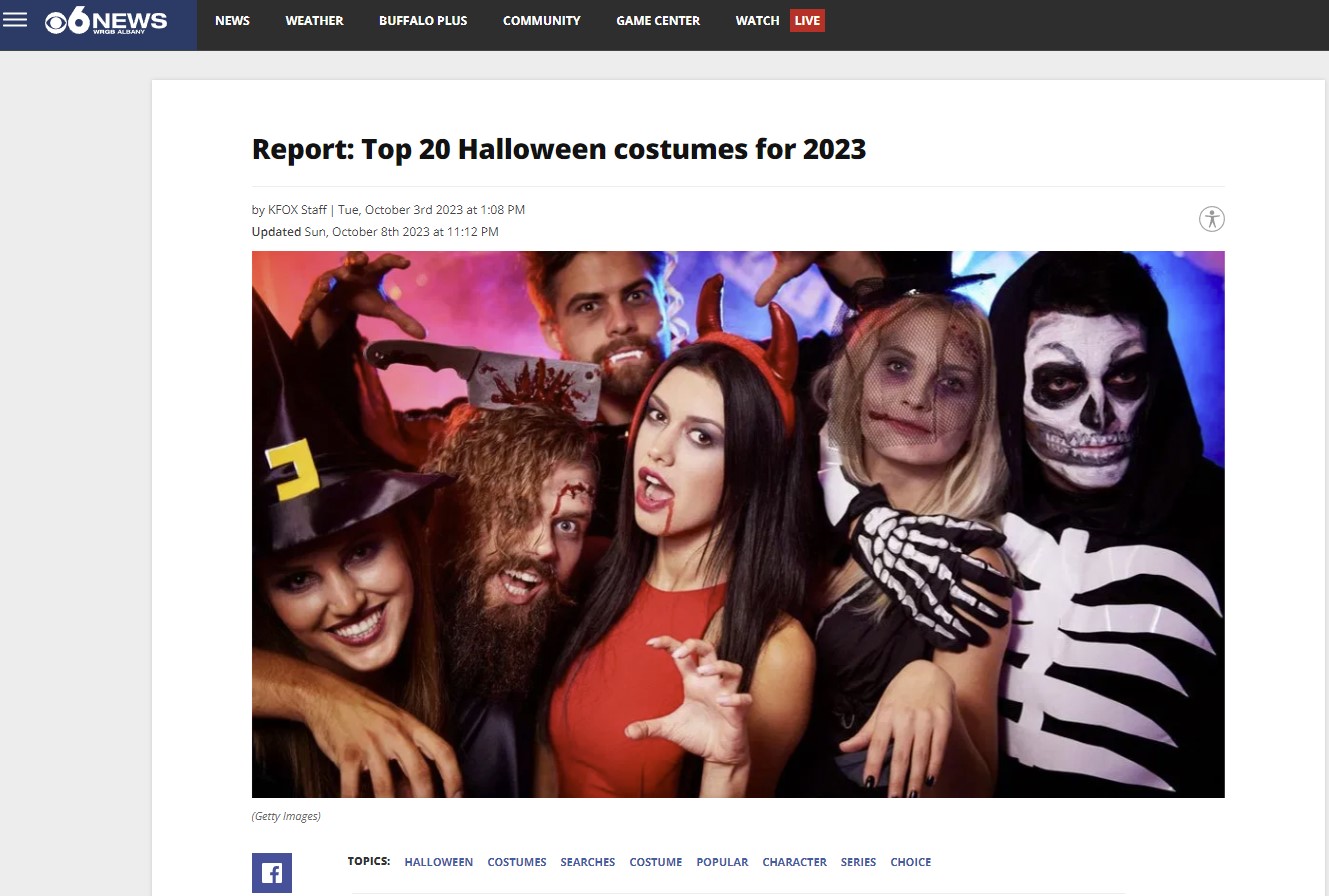This screenshot has width=1329, height=896.
Task: Open the accessibility options icon
Action: click(1211, 219)
